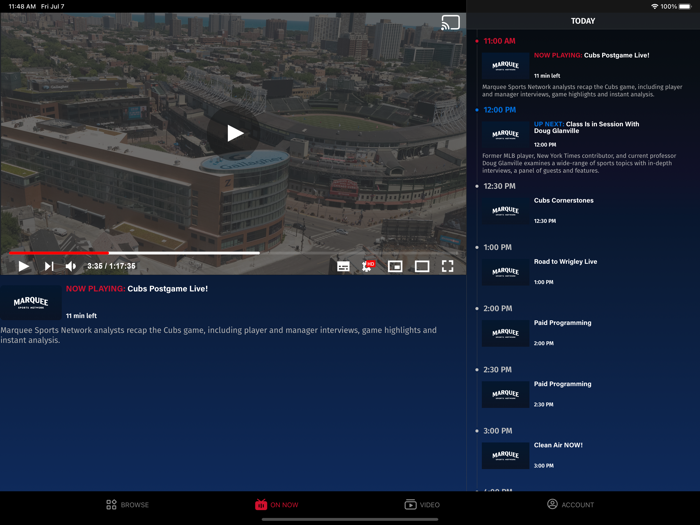The width and height of the screenshot is (700, 525).
Task: Enter fullscreen mode
Action: point(447,267)
